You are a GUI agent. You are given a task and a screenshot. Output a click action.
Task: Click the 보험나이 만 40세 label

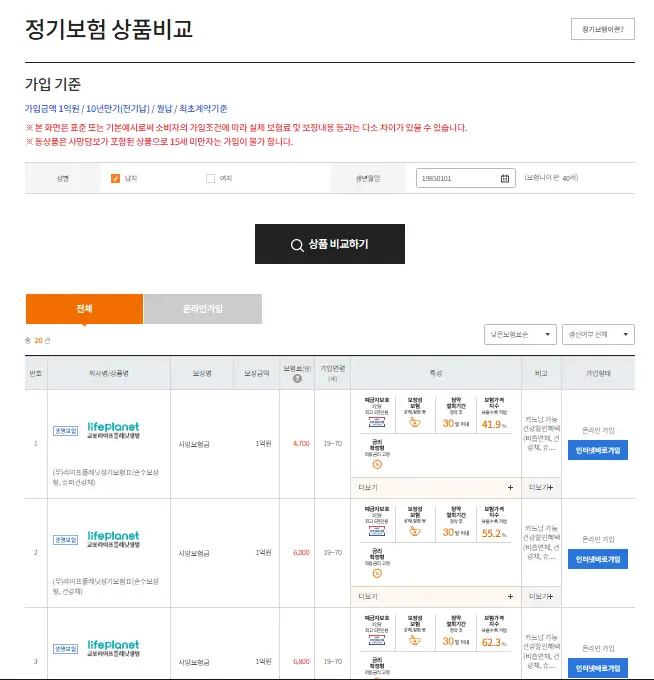[551, 178]
